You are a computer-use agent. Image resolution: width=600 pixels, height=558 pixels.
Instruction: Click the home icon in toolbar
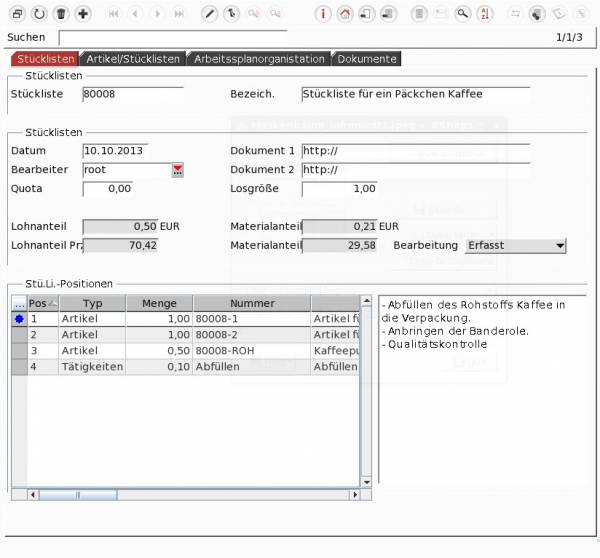344,14
